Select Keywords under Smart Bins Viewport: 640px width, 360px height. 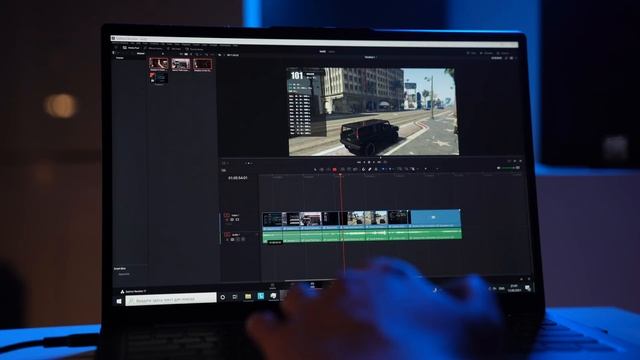[x=124, y=274]
